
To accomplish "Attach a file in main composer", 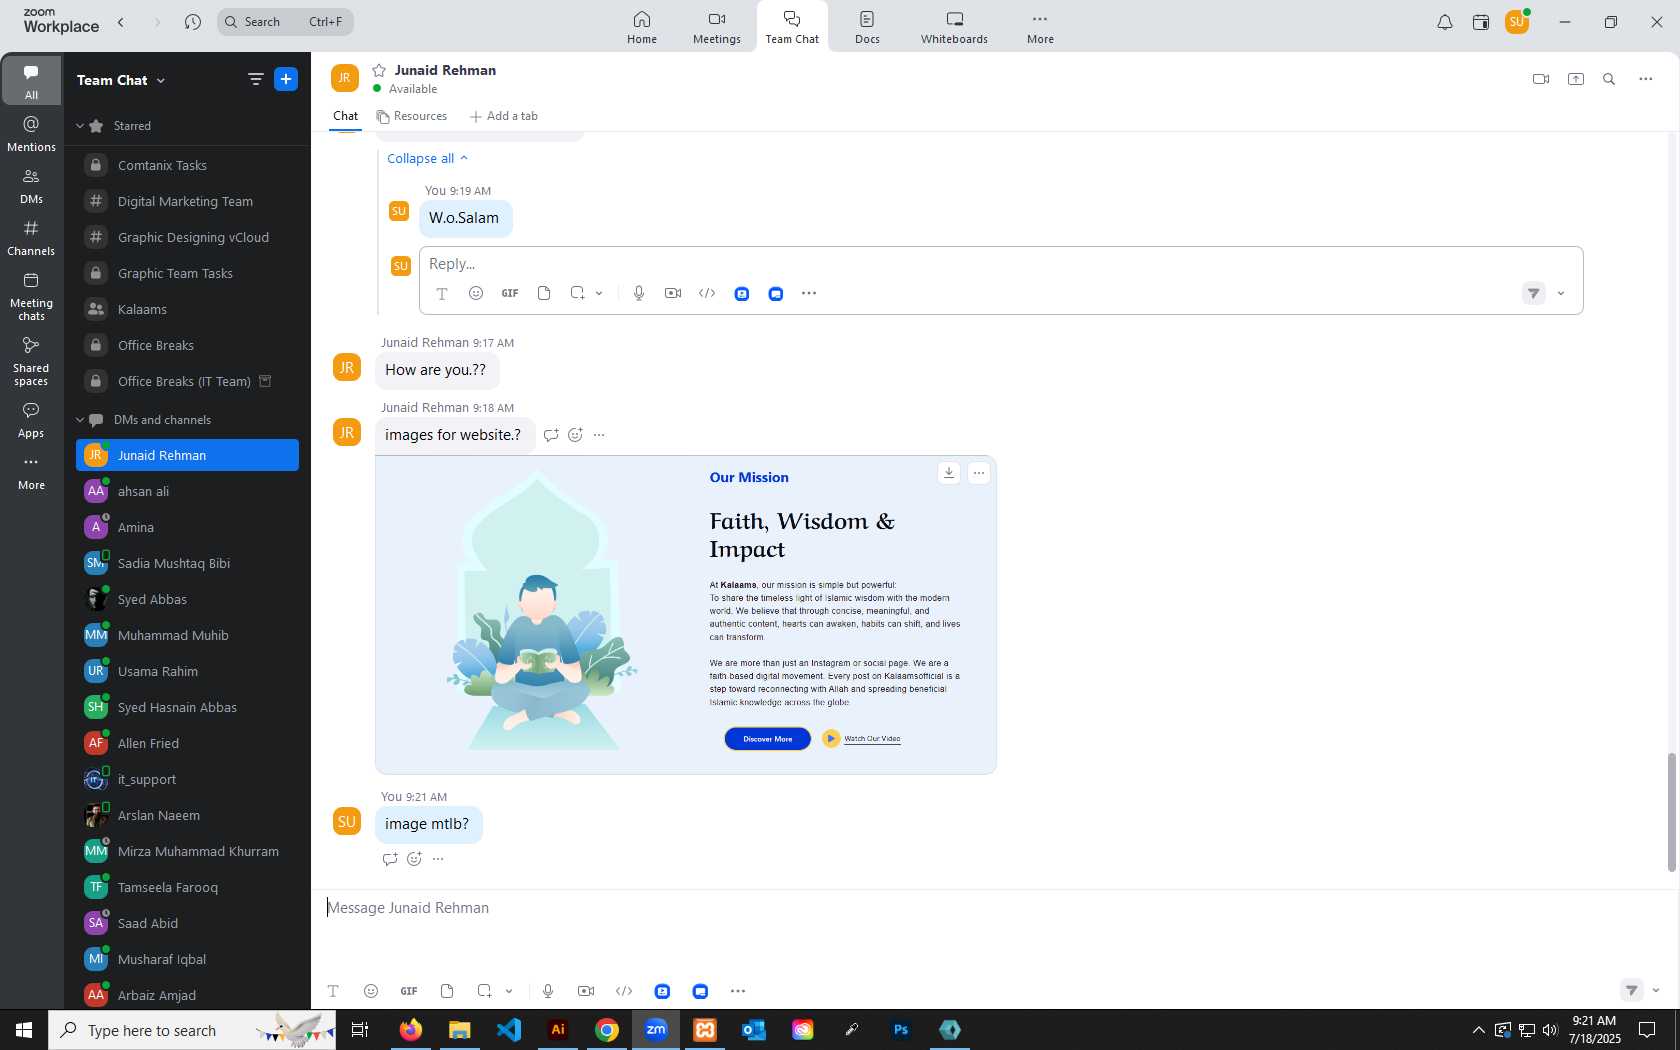I will click(447, 991).
